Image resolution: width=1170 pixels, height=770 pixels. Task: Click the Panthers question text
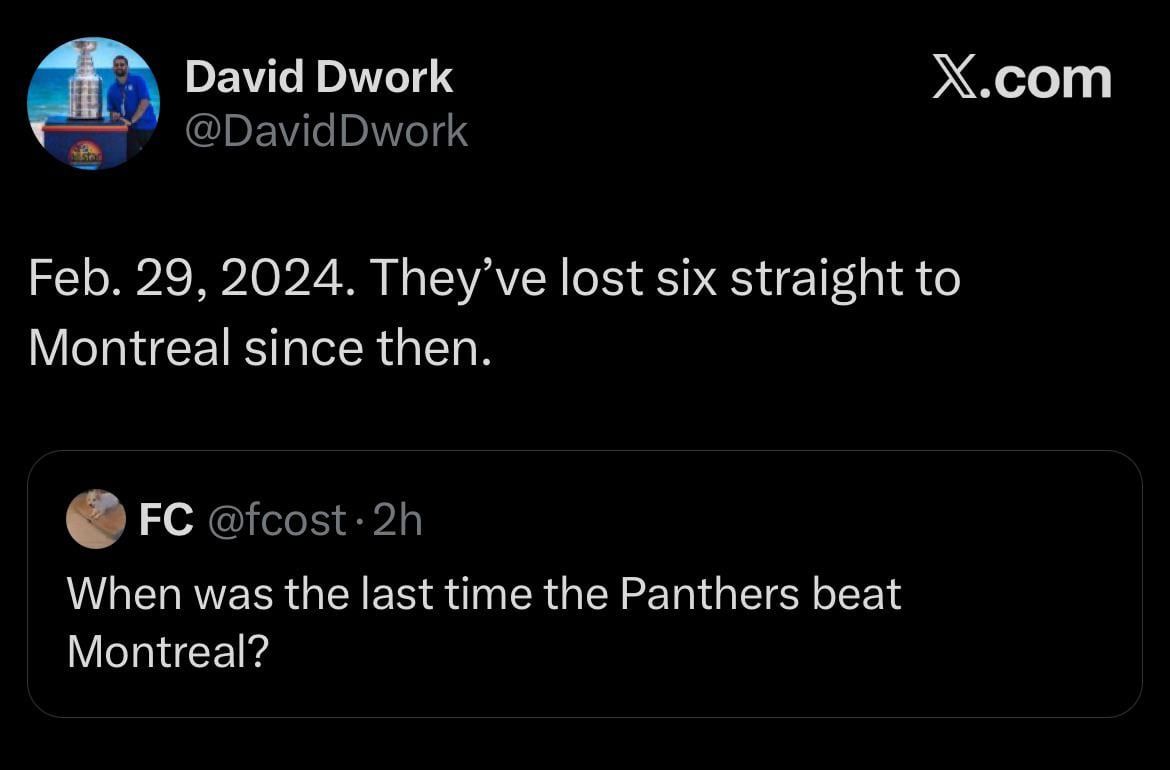(483, 593)
